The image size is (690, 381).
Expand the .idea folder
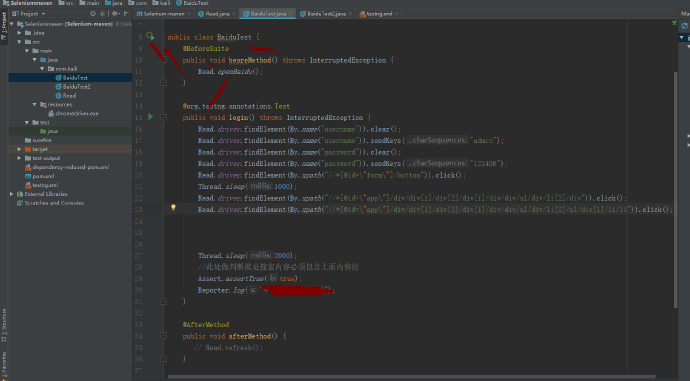[19, 33]
